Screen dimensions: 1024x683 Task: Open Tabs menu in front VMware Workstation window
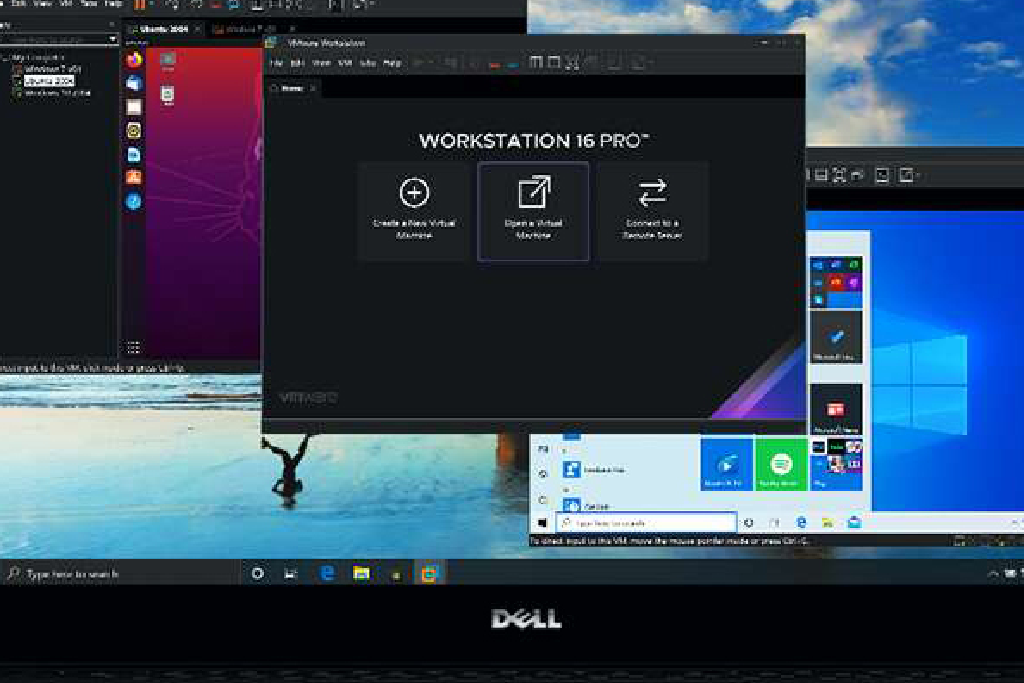point(368,63)
